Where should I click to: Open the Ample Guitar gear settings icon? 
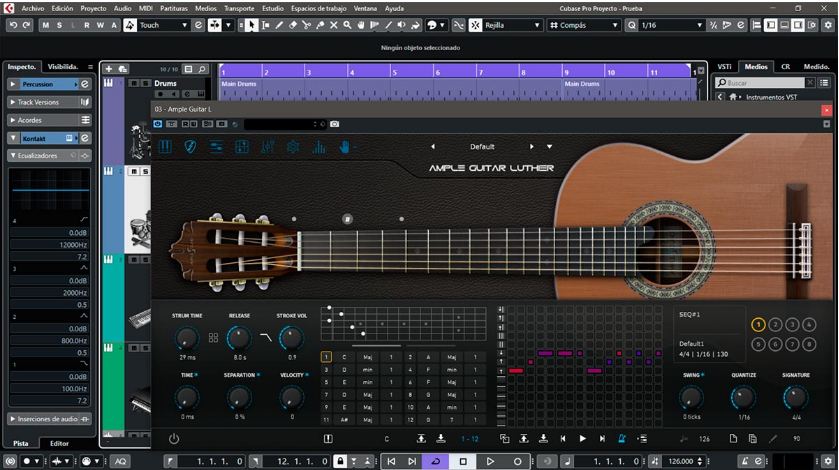[293, 147]
